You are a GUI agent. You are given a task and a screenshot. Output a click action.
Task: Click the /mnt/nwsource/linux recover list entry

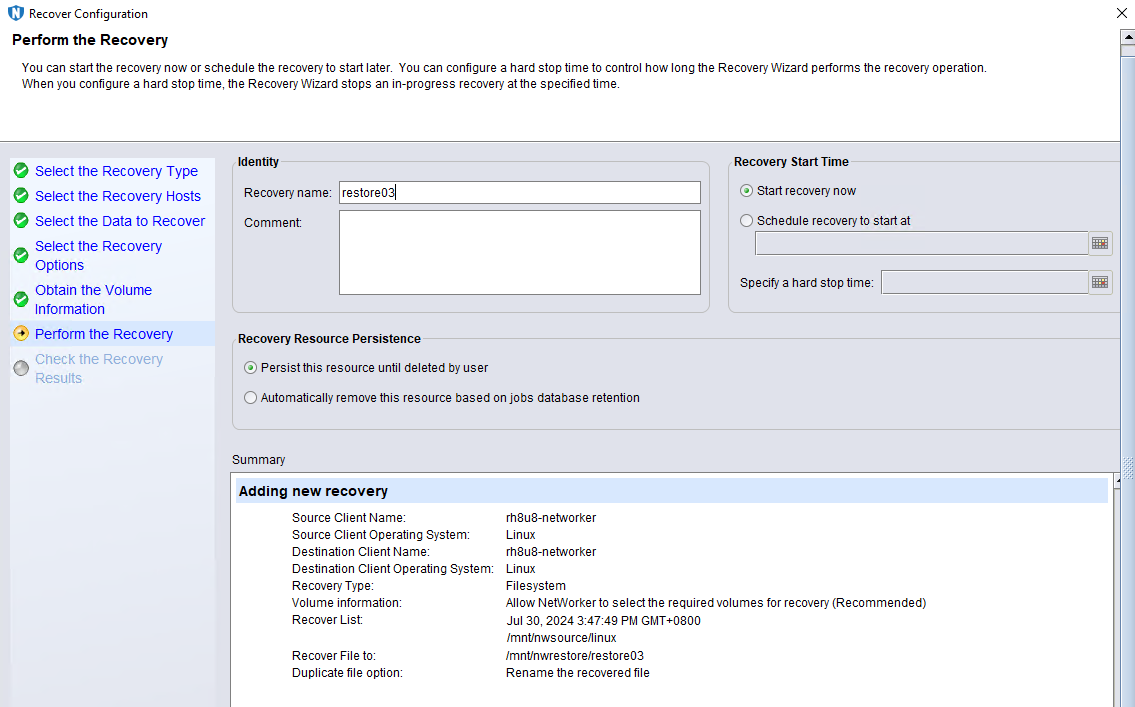[x=561, y=638]
